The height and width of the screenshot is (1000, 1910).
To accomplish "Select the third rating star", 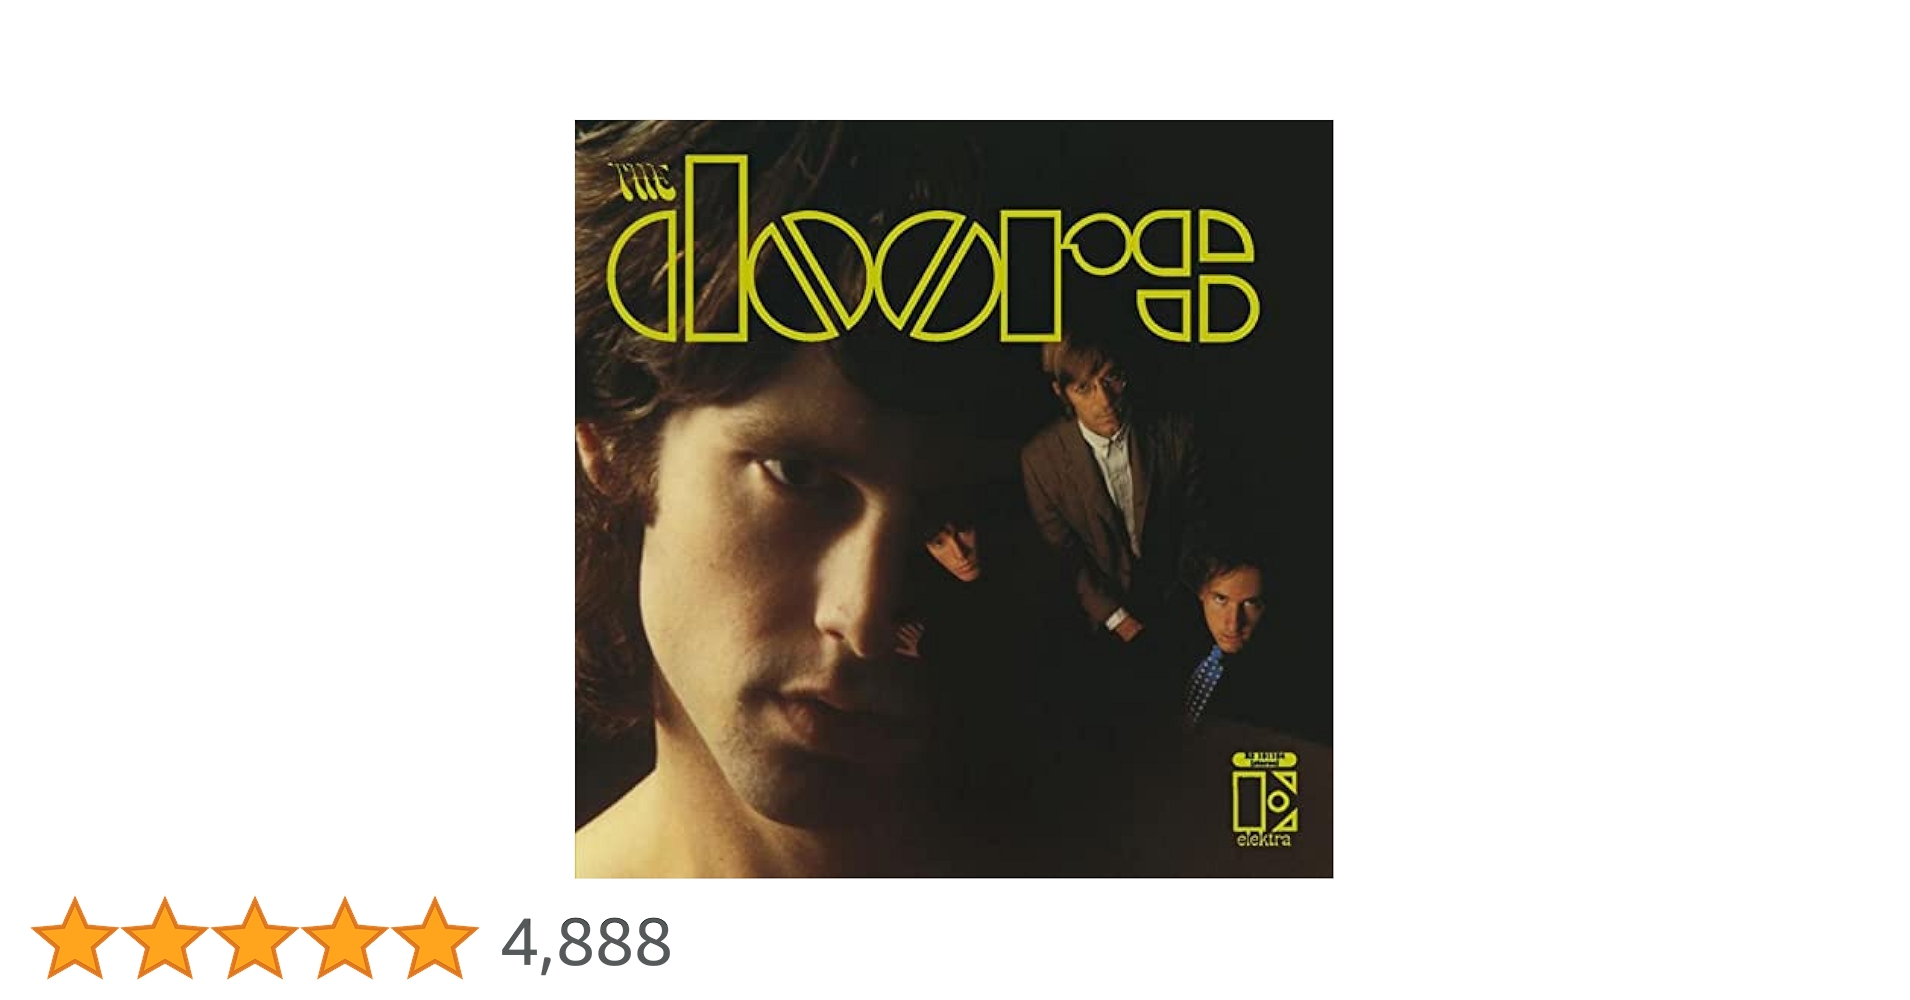I will (254, 938).
